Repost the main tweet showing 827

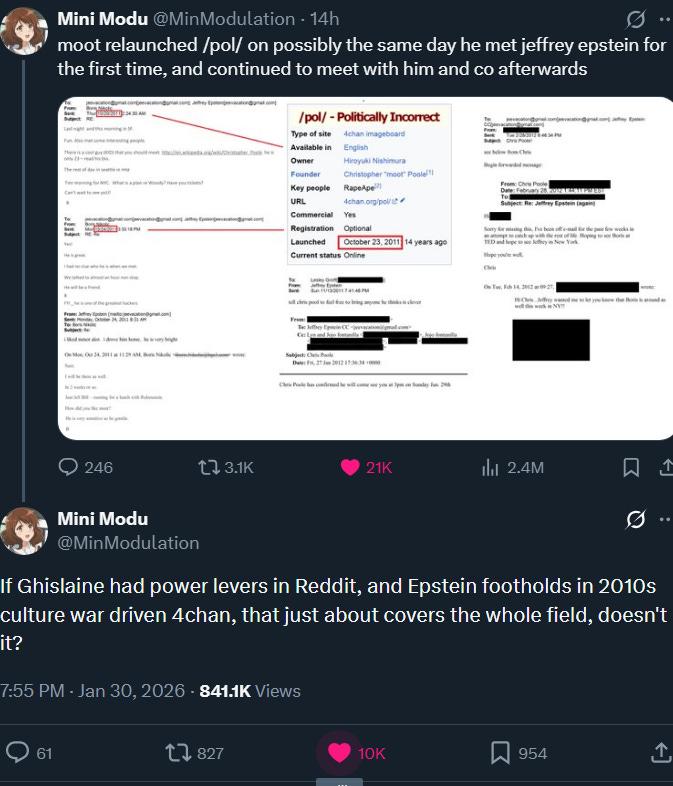tap(179, 752)
